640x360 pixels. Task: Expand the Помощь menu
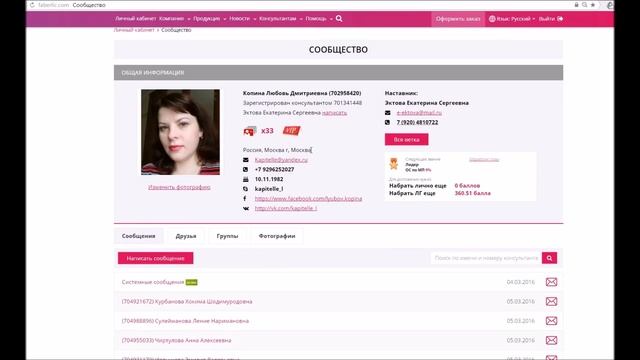pyautogui.click(x=319, y=19)
